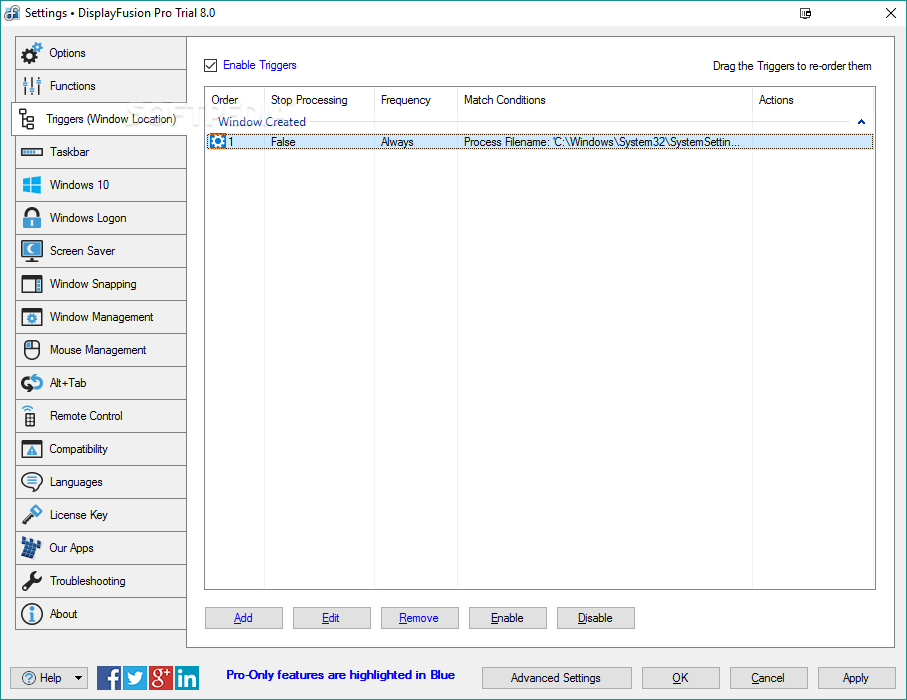907x700 pixels.
Task: Click the Stop Processing column header
Action: click(x=319, y=100)
